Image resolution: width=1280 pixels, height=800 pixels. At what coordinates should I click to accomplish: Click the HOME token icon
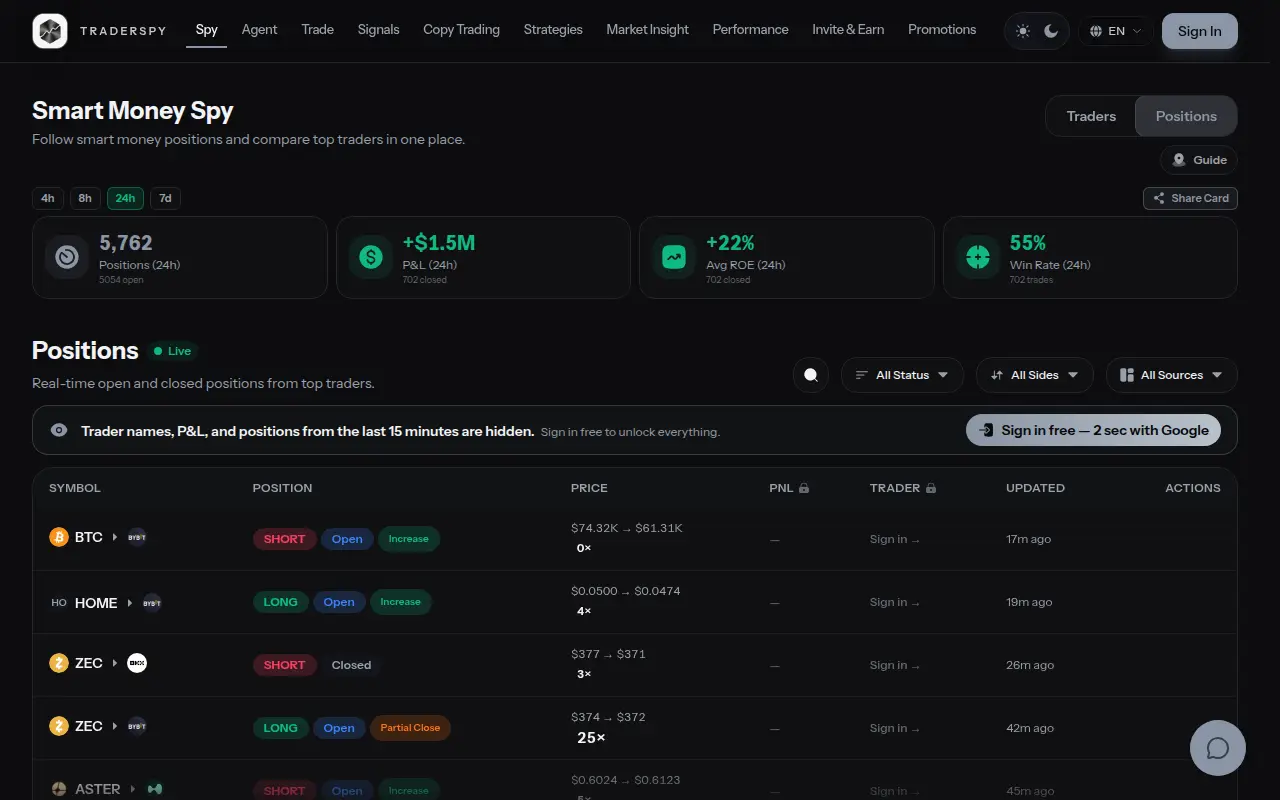pos(59,602)
